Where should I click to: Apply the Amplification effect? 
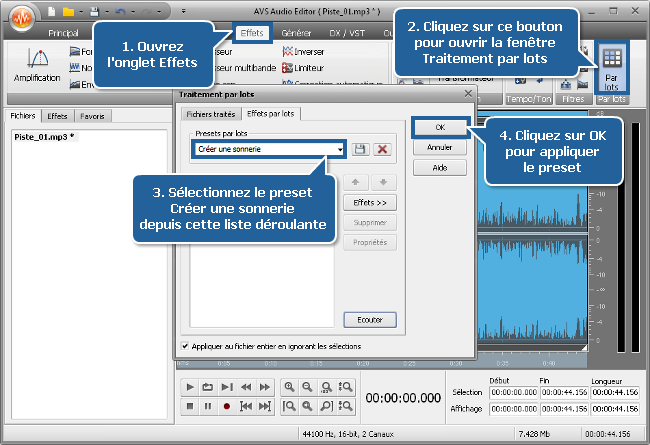(37, 65)
